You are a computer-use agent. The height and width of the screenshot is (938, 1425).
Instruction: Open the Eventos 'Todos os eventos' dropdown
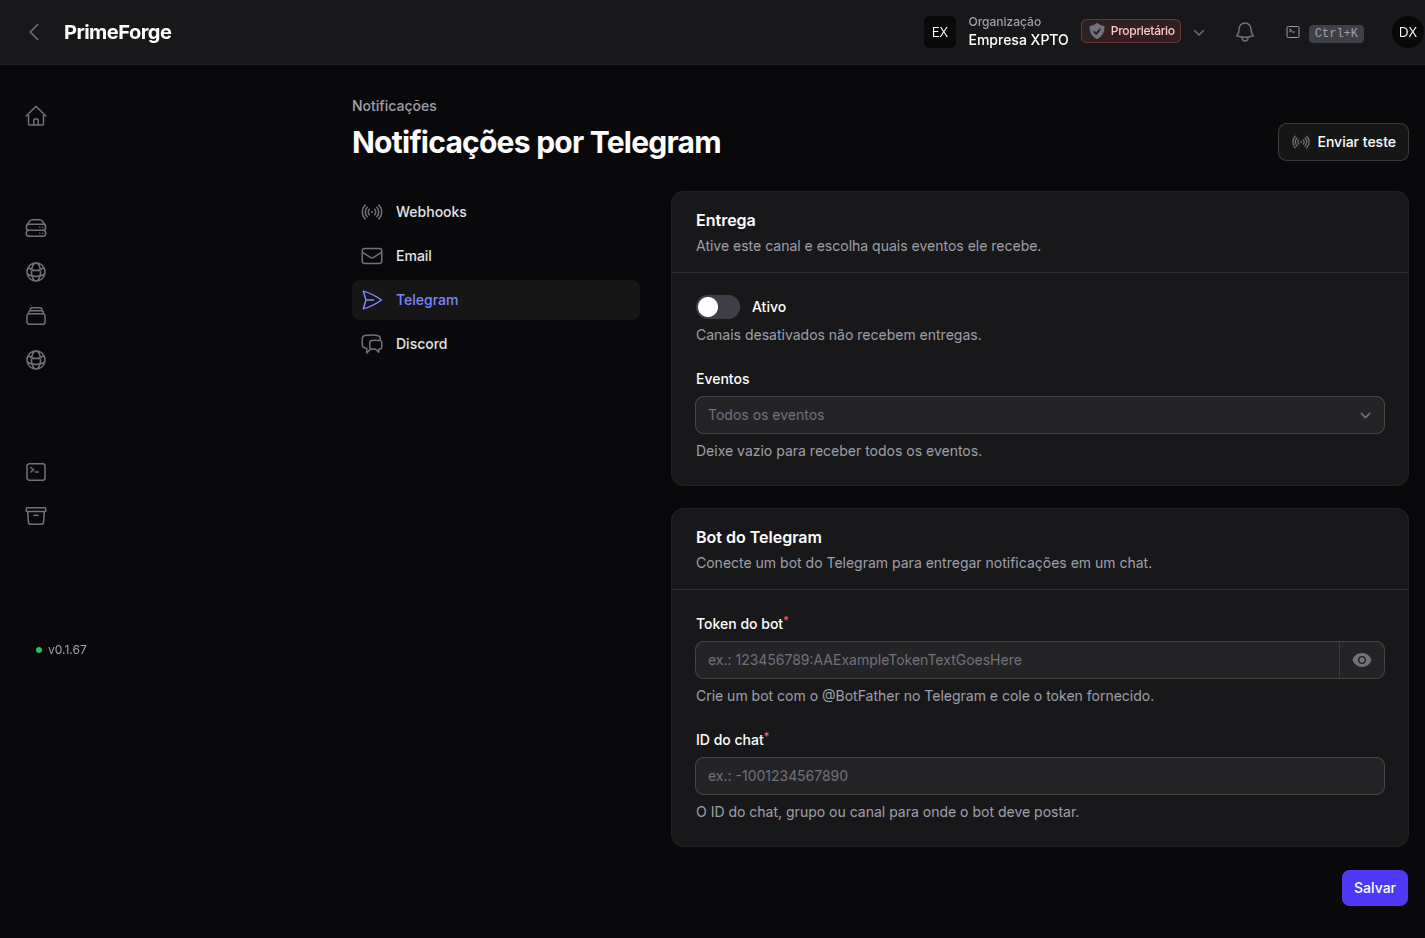coord(1040,415)
